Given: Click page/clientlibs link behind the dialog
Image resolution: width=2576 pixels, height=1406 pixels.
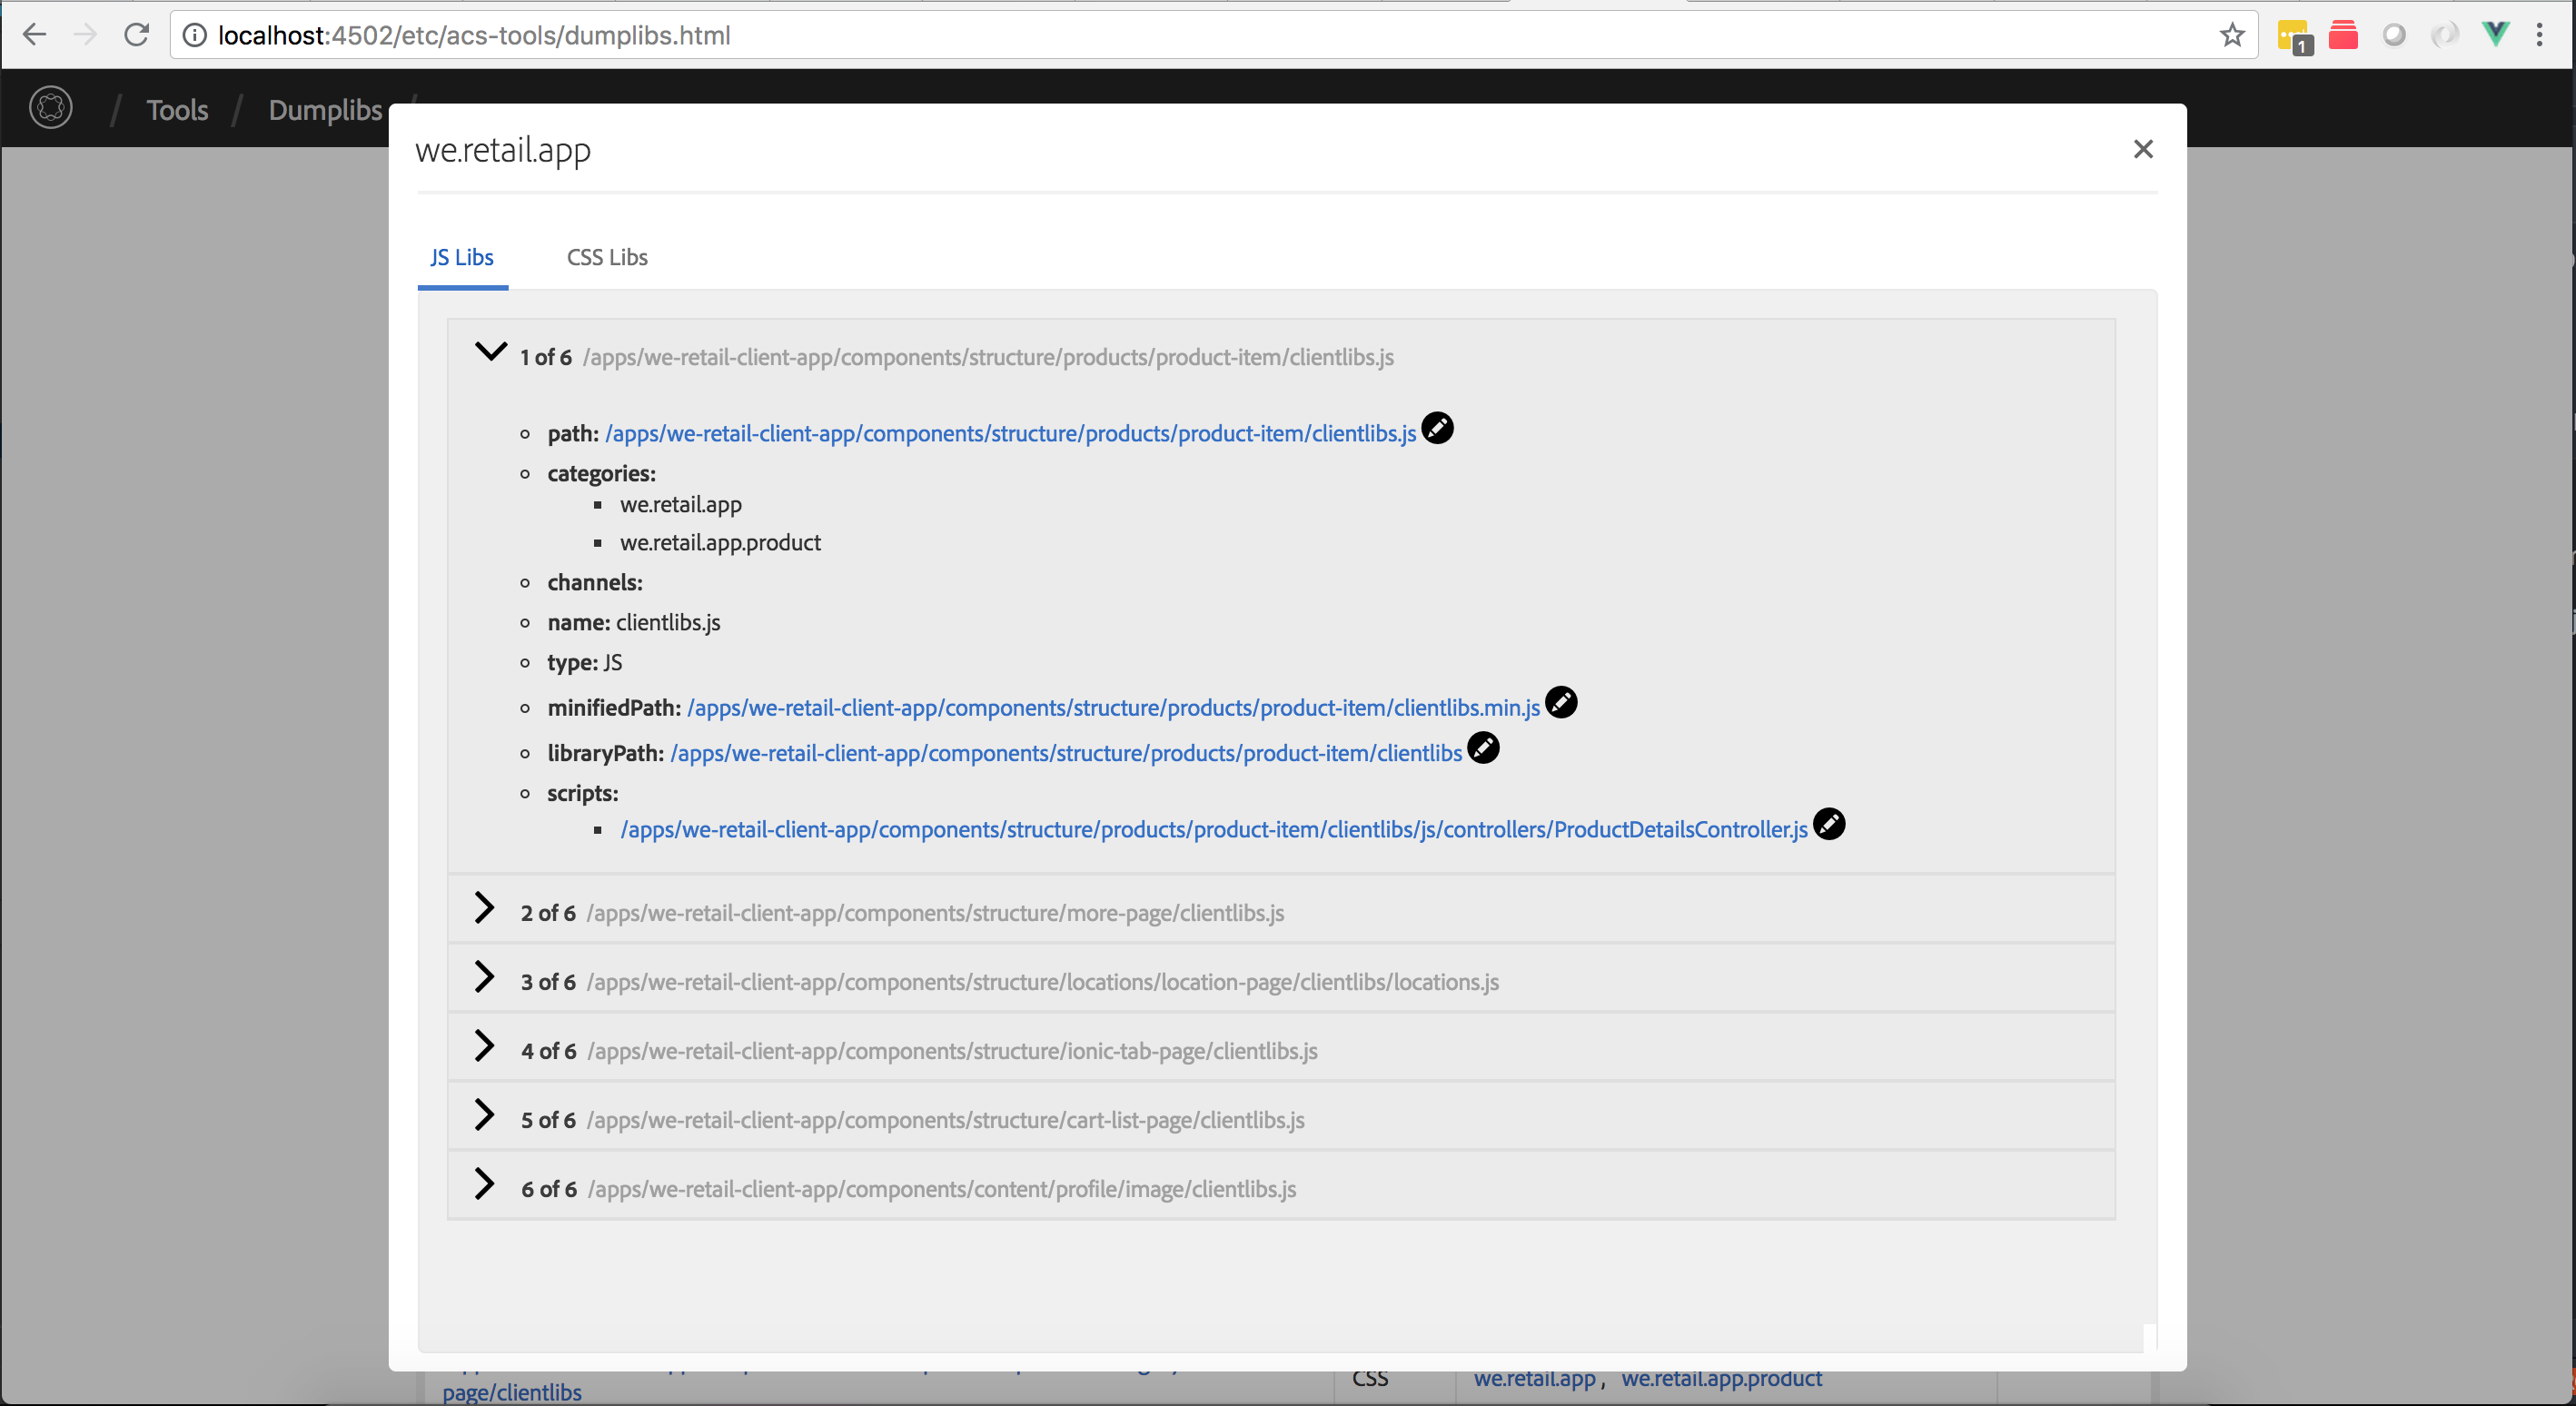Looking at the screenshot, I should click(x=512, y=1392).
